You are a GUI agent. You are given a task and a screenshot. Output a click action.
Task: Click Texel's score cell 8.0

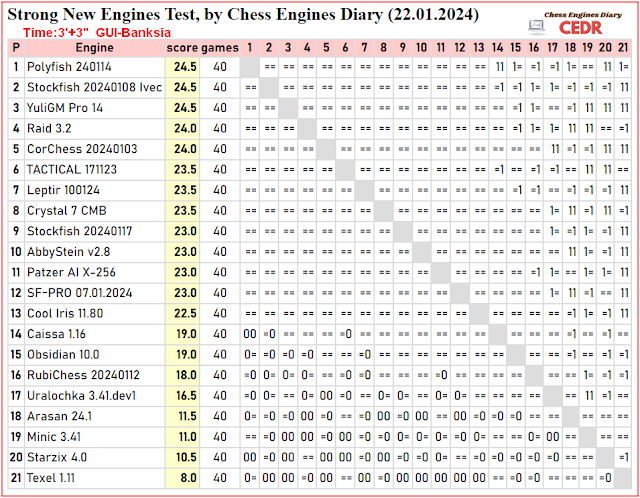[x=182, y=478]
